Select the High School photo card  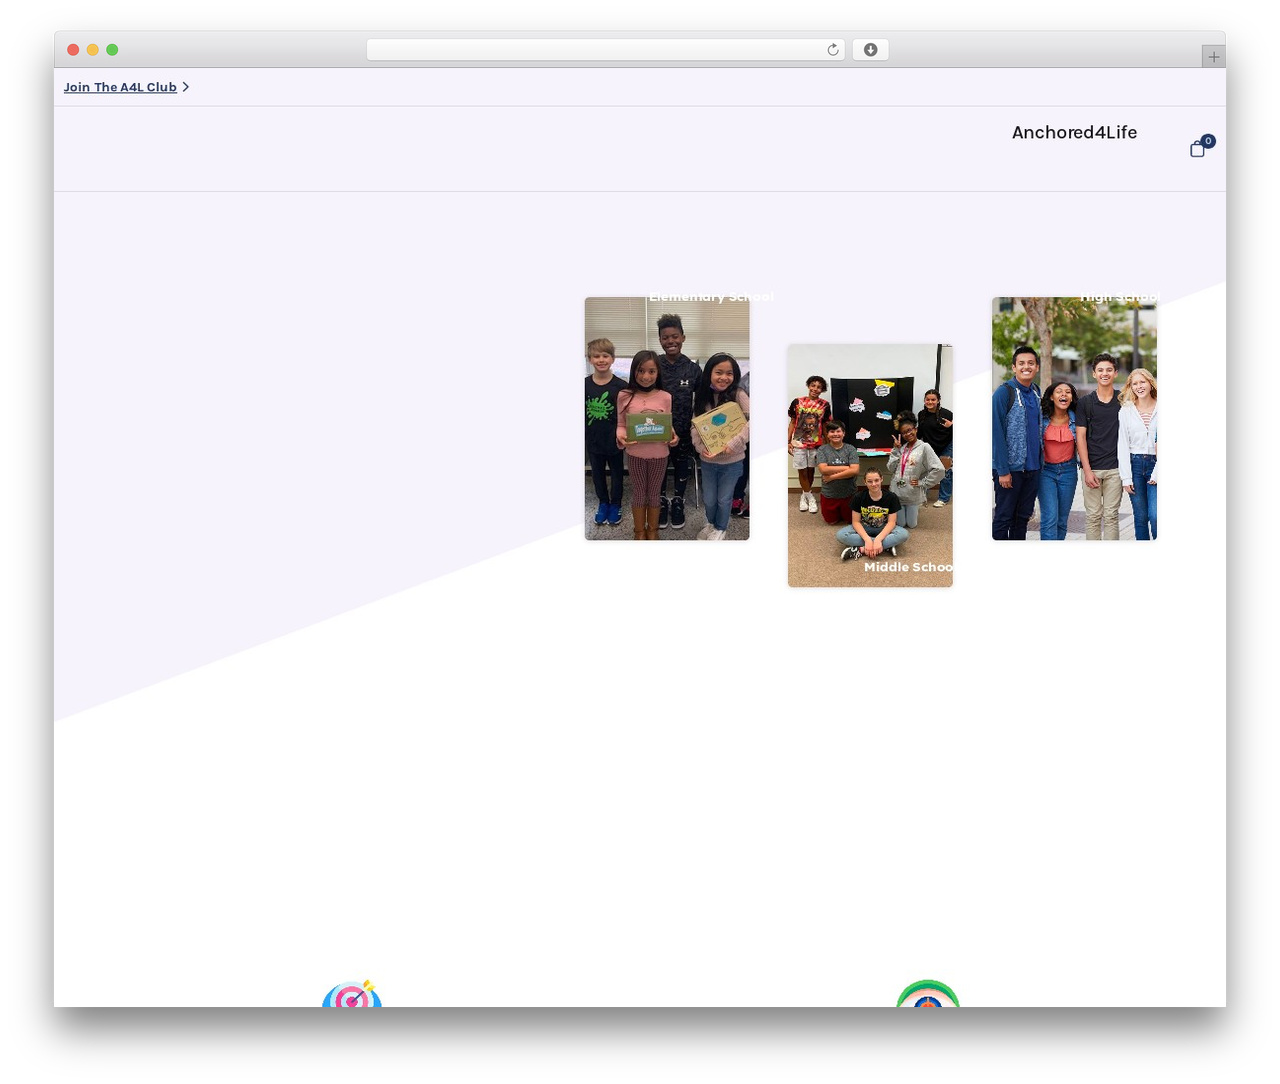1074,418
